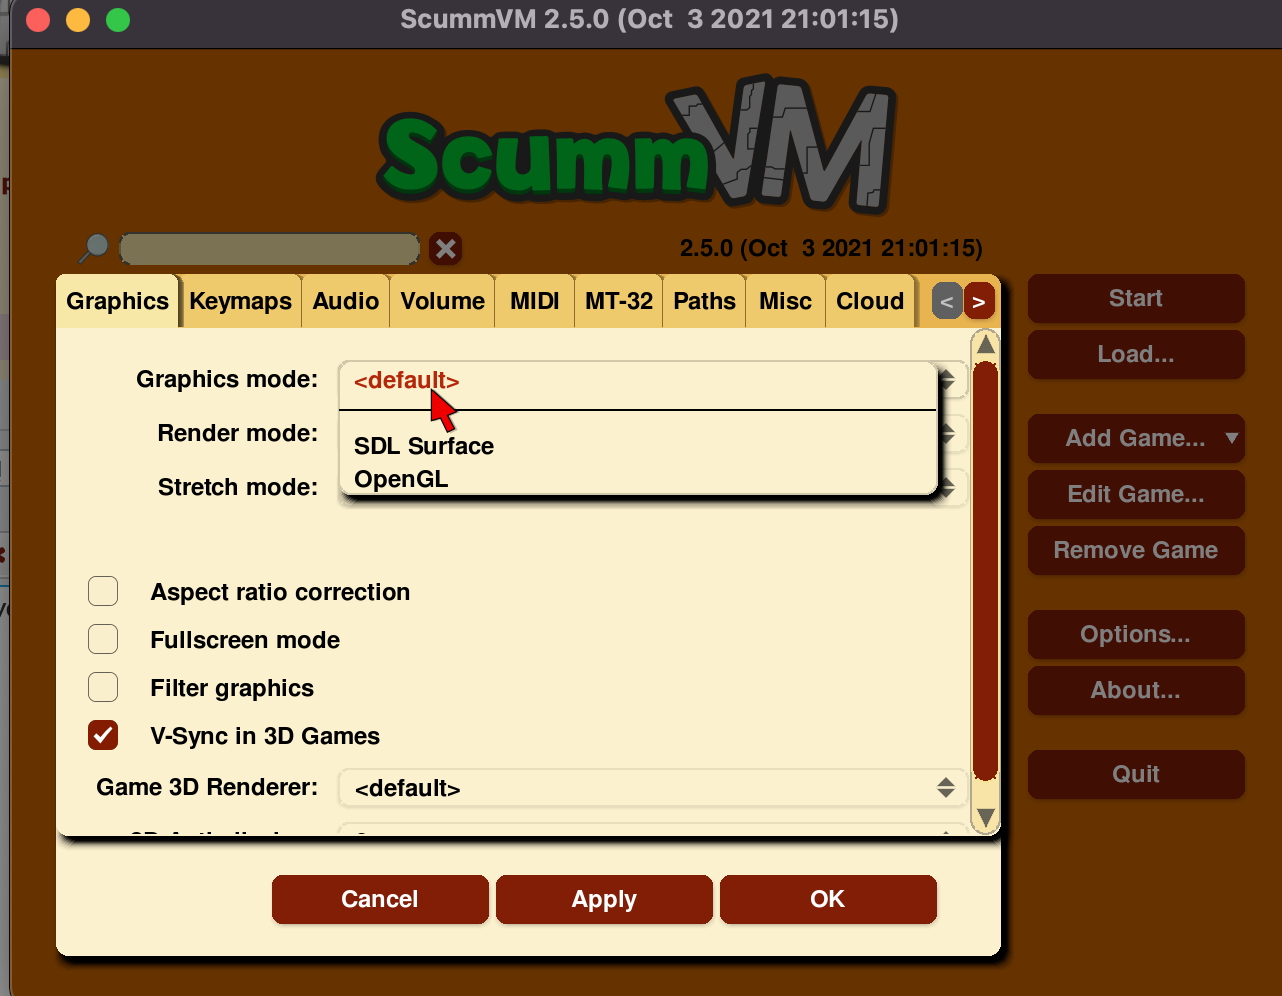Click the magnifier search icon
Viewport: 1282px width, 996px height.
point(95,247)
